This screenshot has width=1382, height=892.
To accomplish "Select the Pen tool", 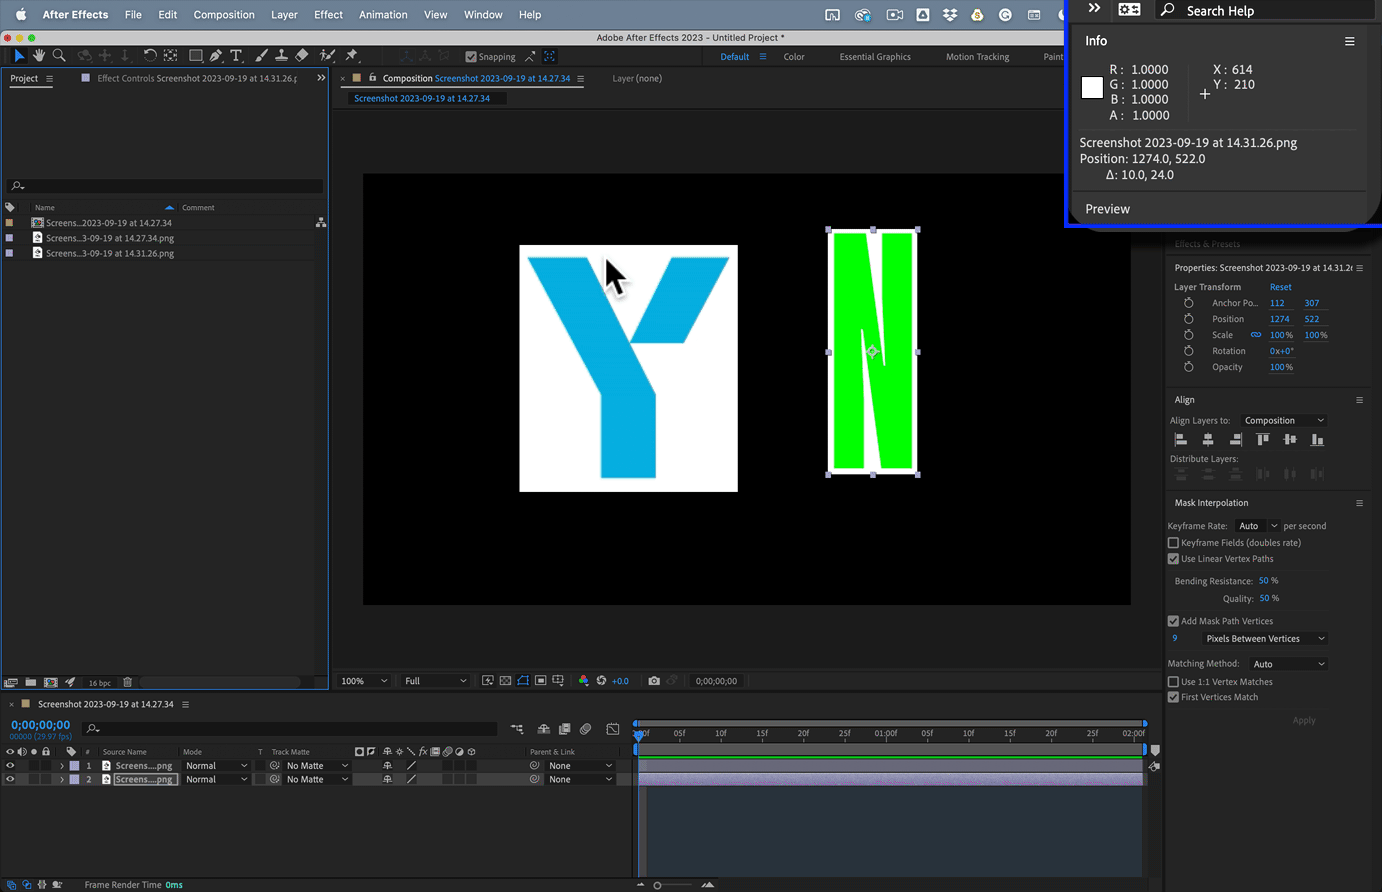I will [216, 56].
